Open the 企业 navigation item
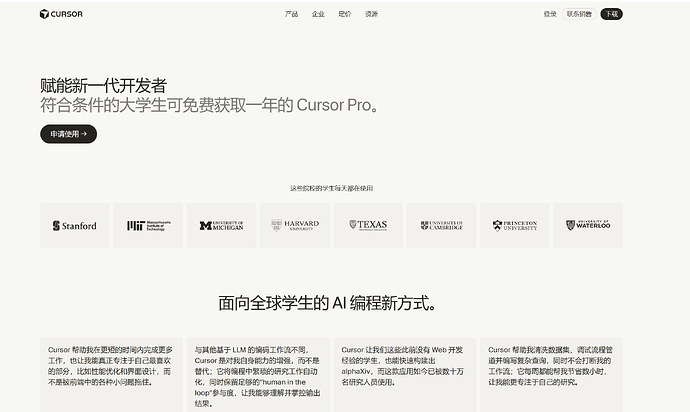The height and width of the screenshot is (412, 690). click(x=318, y=14)
